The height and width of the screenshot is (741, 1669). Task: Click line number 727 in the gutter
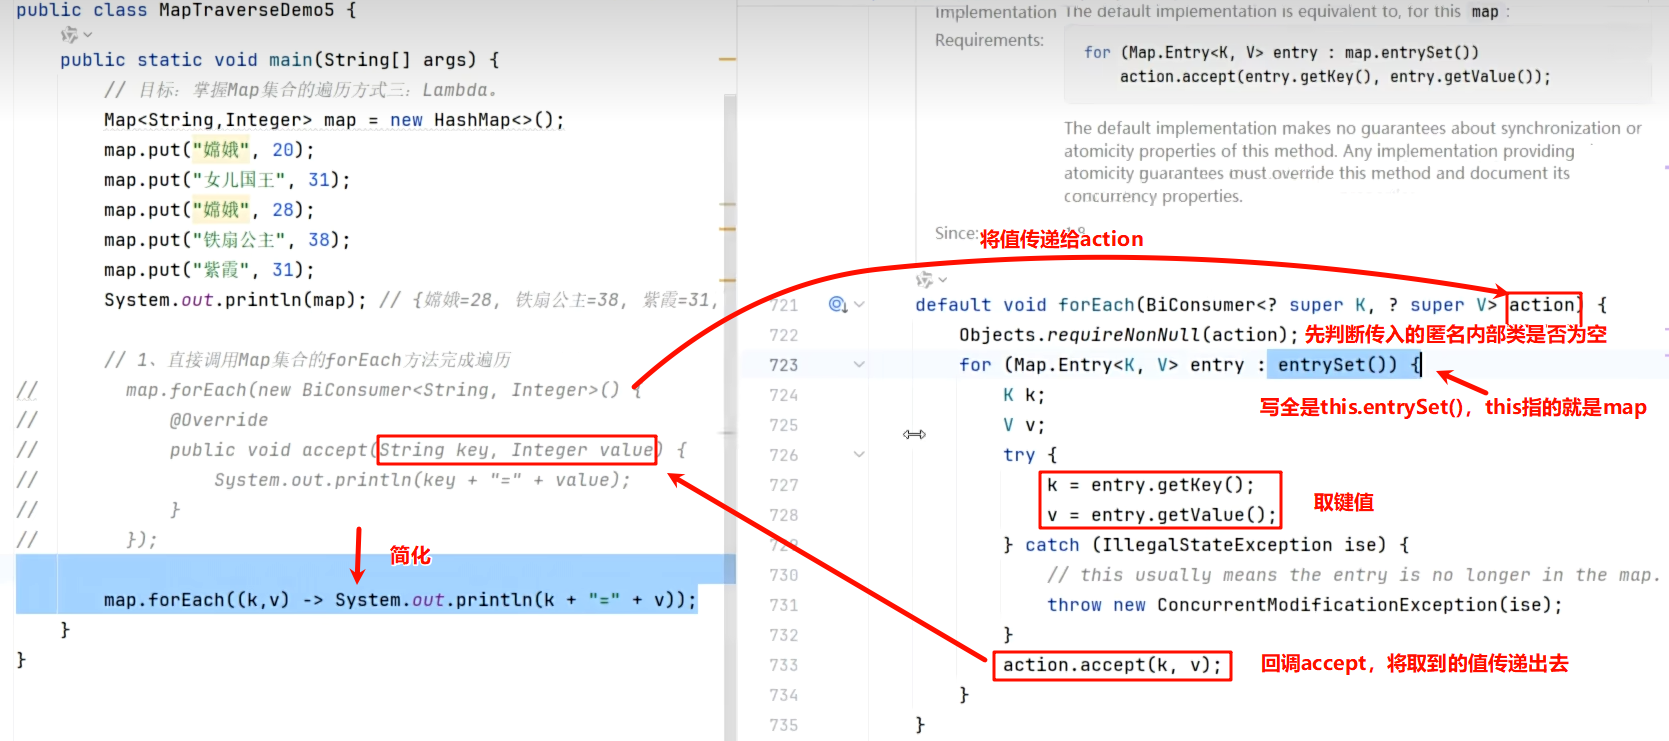coord(784,485)
